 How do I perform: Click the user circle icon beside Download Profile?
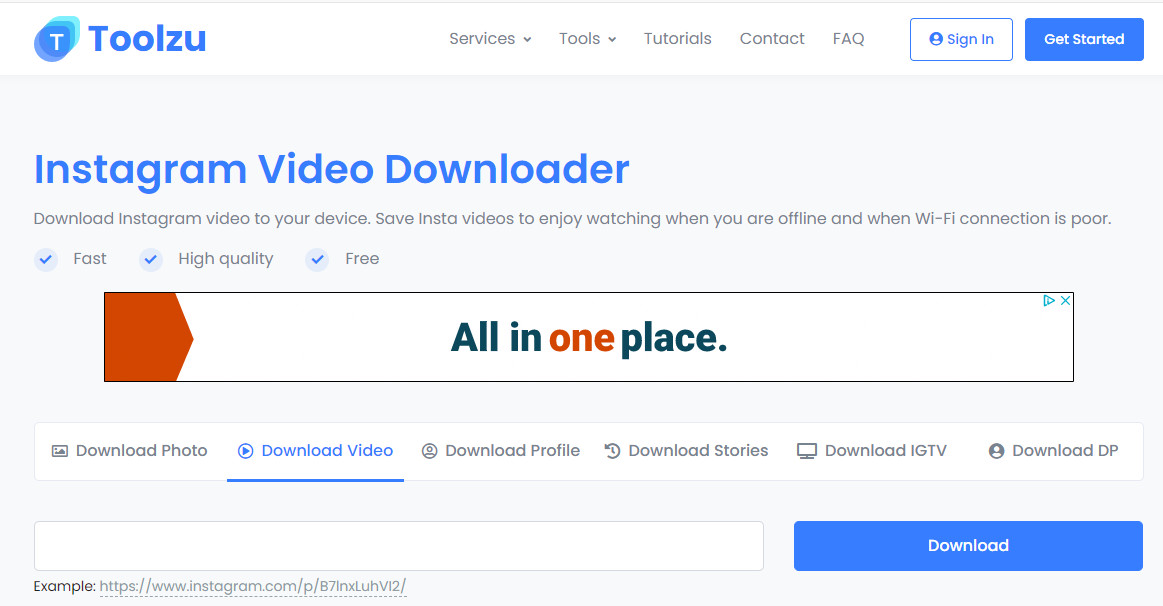pos(430,451)
